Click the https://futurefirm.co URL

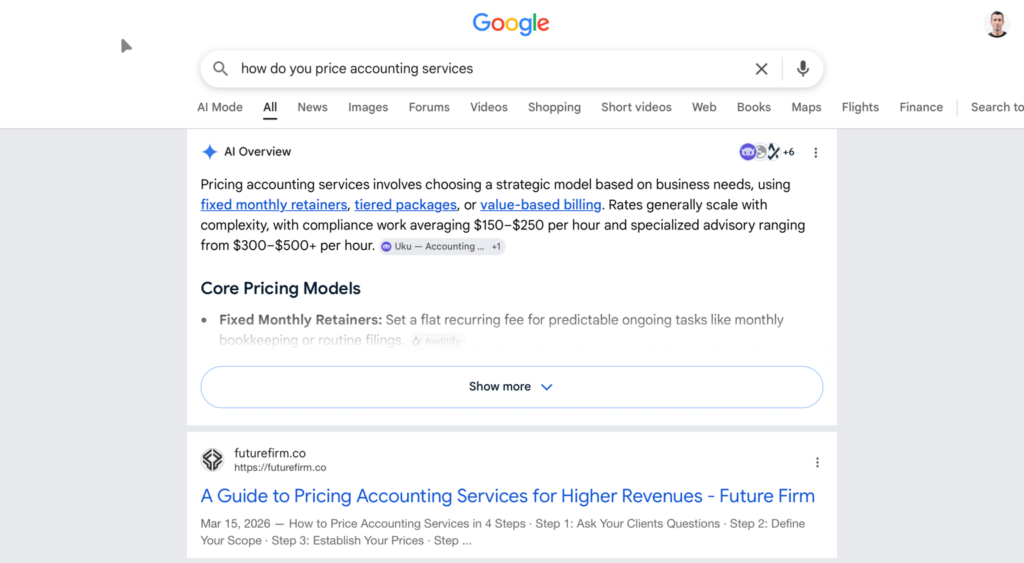coord(280,468)
